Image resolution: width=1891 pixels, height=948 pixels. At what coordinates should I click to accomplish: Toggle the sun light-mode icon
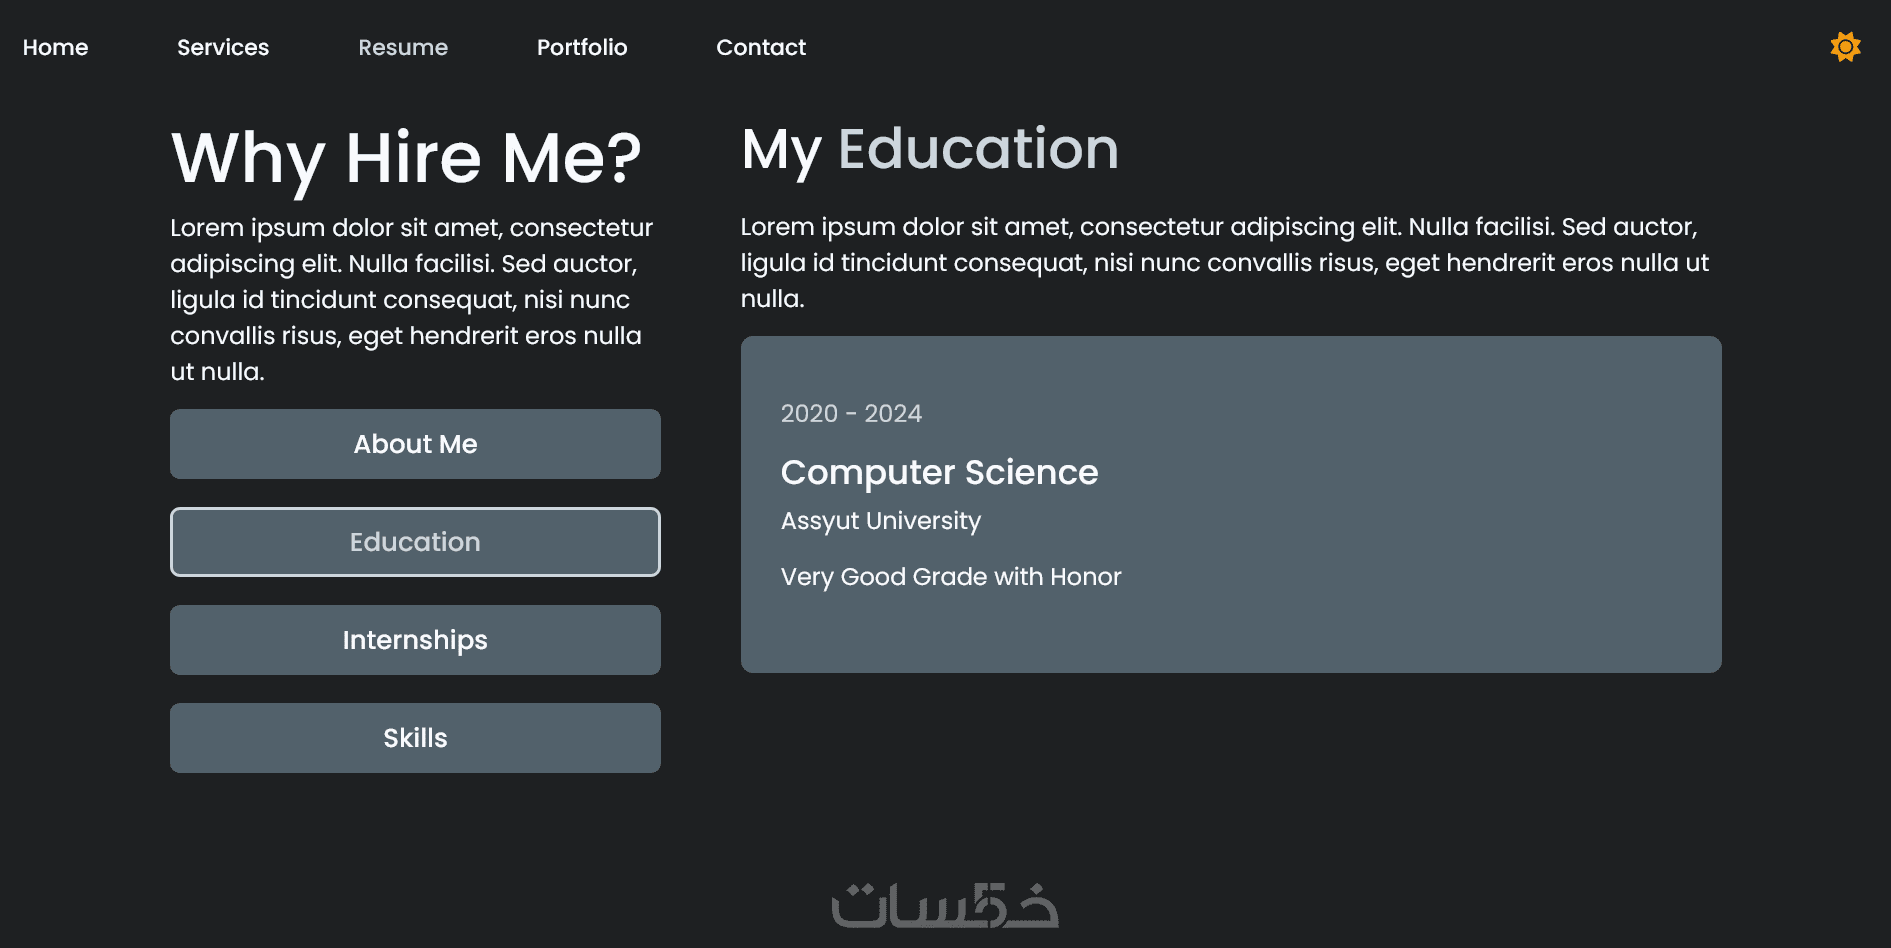point(1845,47)
